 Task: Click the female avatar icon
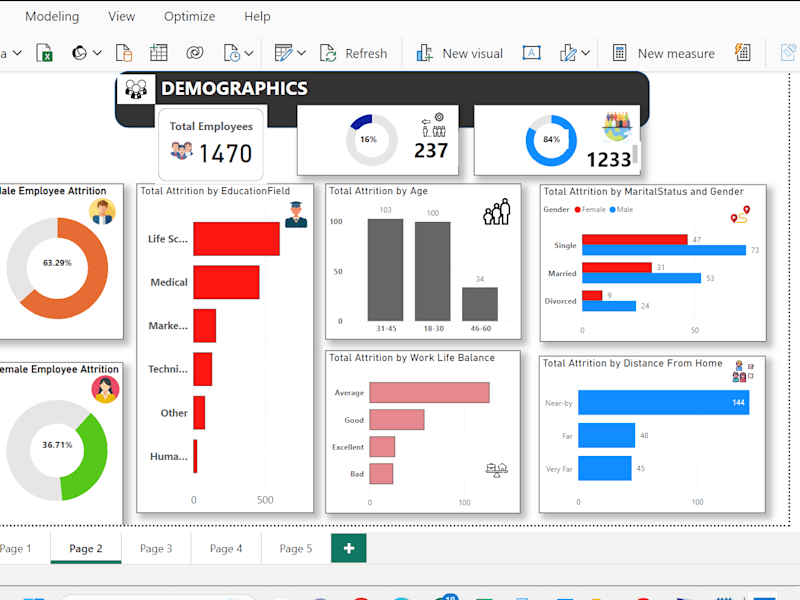105,389
